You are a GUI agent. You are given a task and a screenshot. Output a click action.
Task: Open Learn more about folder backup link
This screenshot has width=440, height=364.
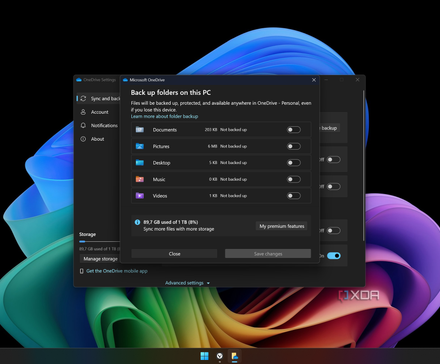click(164, 116)
